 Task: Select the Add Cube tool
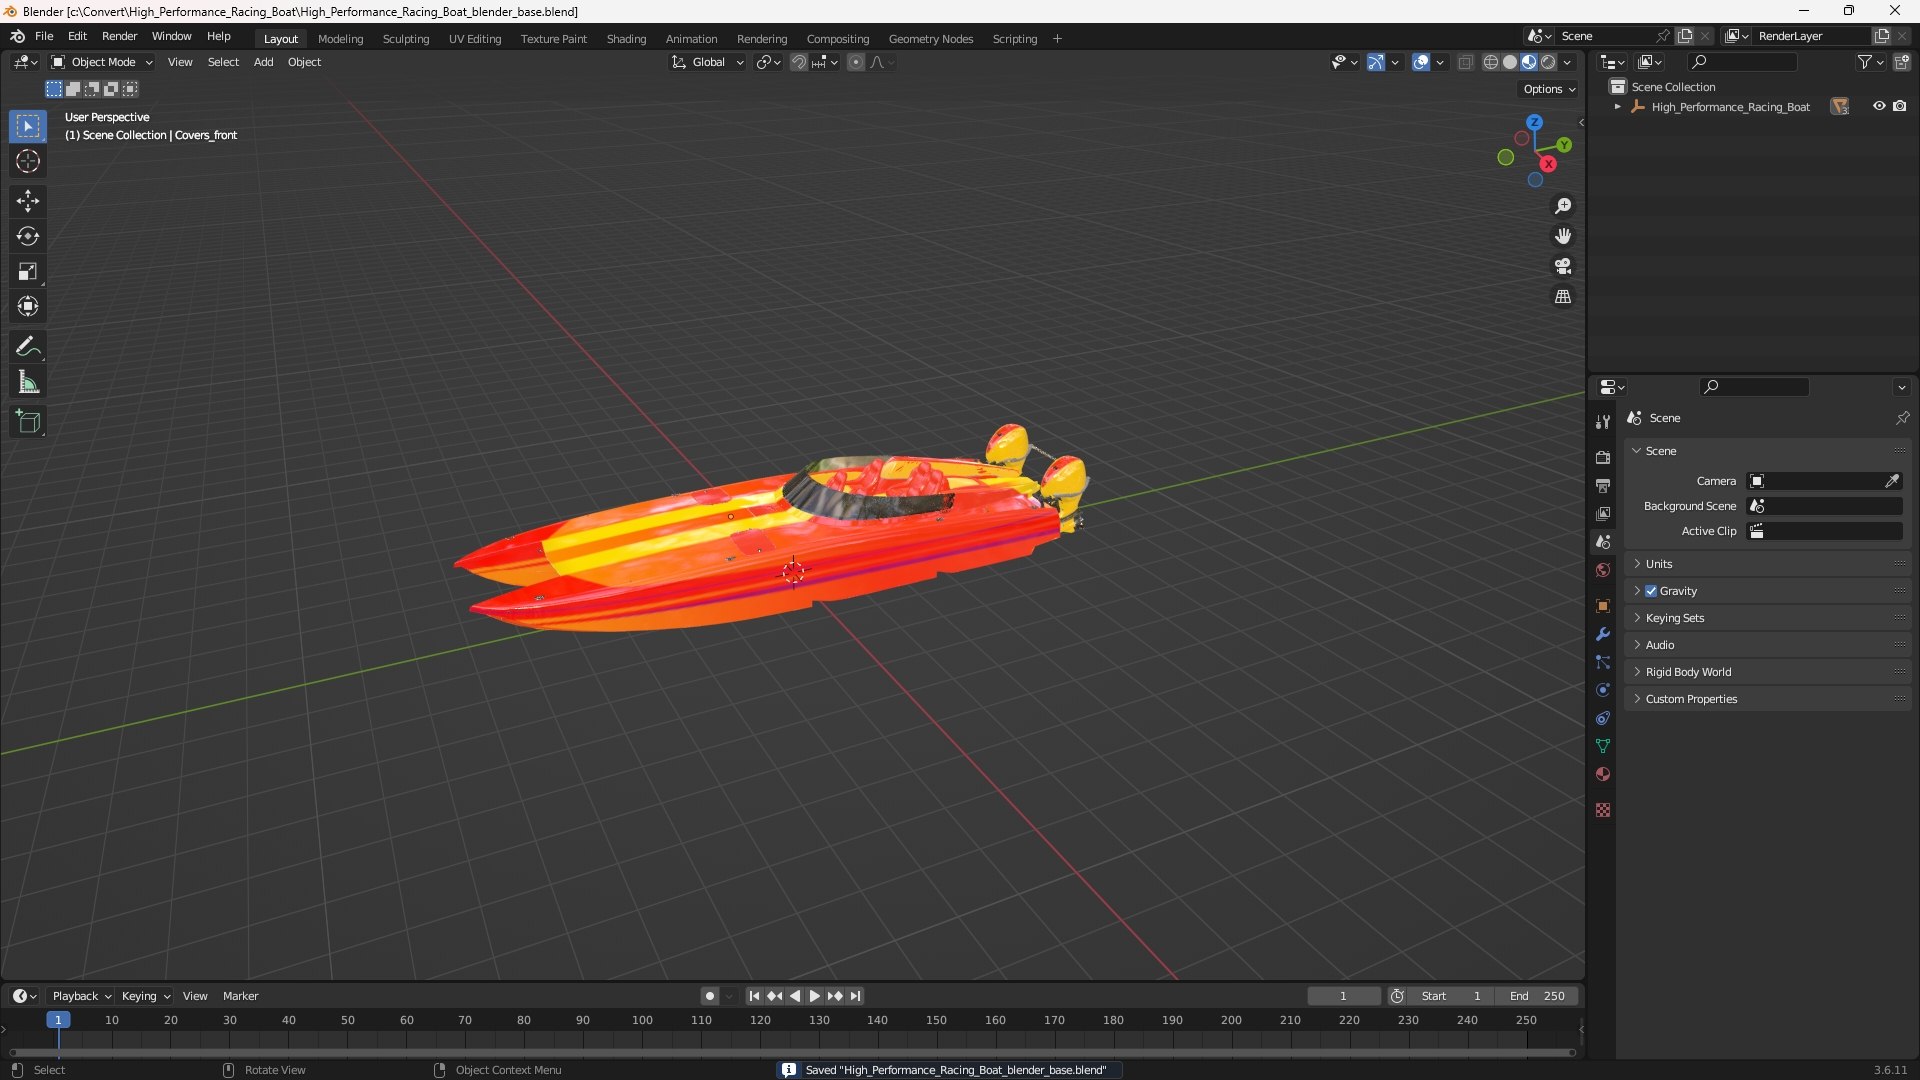tap(28, 422)
